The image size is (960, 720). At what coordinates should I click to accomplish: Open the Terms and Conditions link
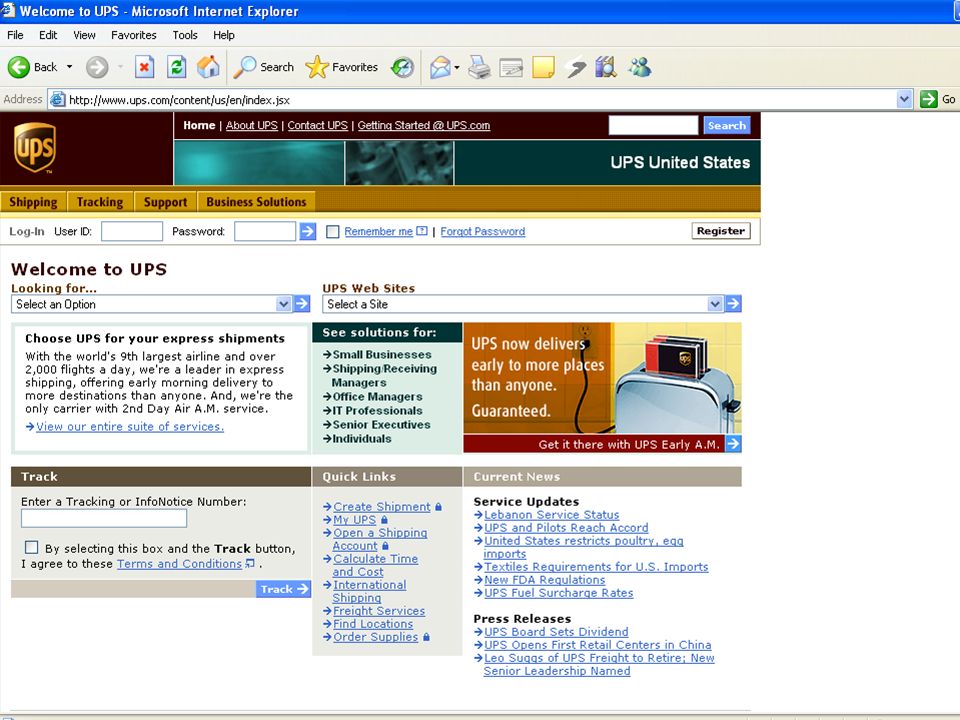pyautogui.click(x=179, y=564)
